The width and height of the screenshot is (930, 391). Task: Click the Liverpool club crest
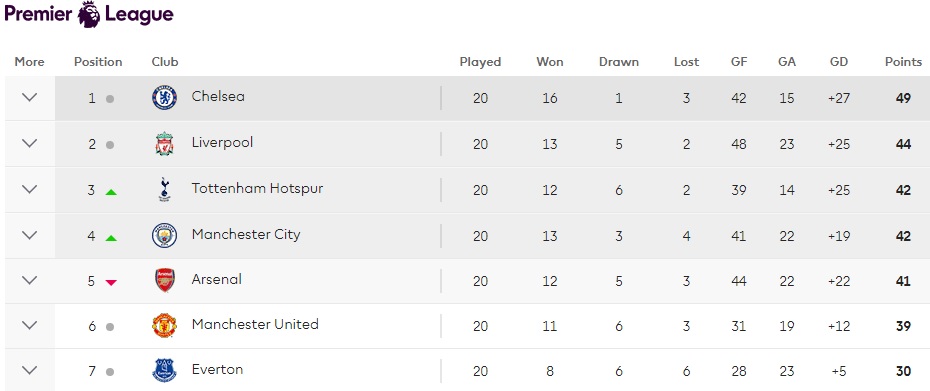[164, 144]
